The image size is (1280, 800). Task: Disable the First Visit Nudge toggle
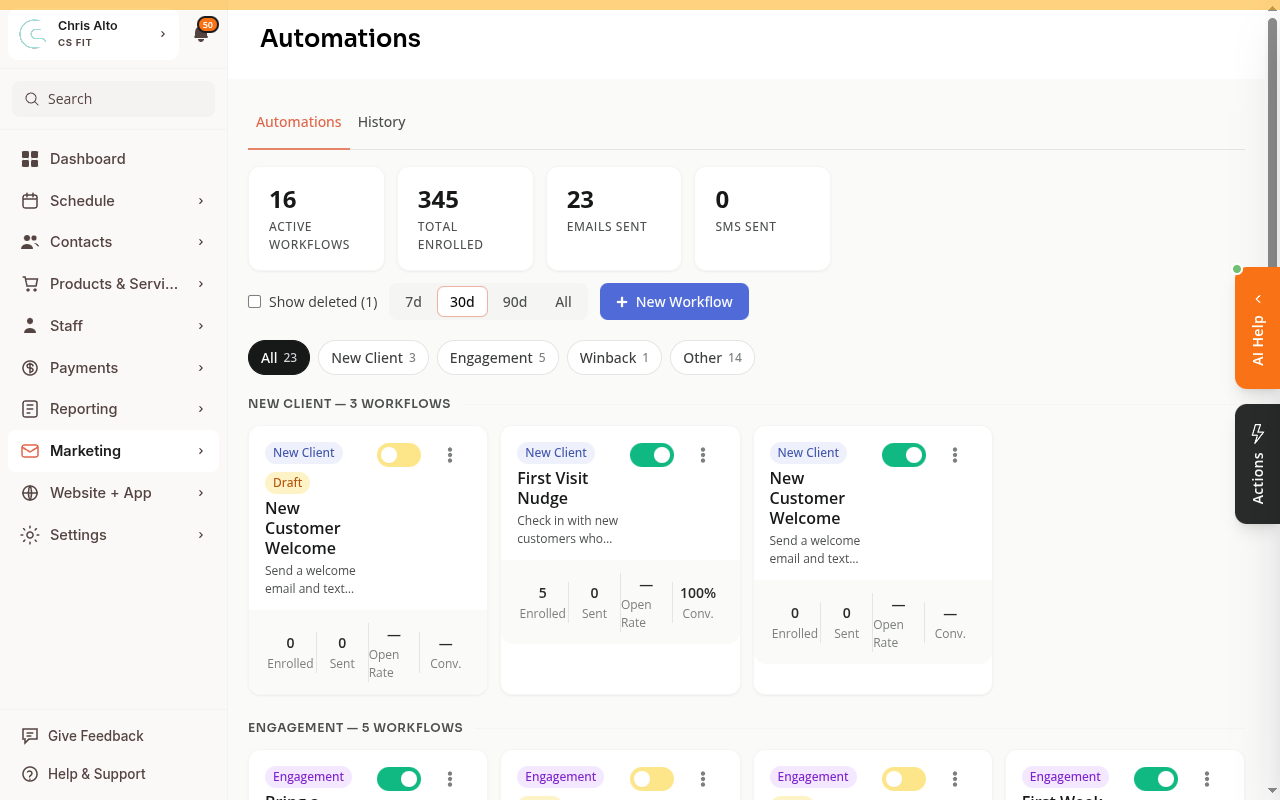pos(652,455)
